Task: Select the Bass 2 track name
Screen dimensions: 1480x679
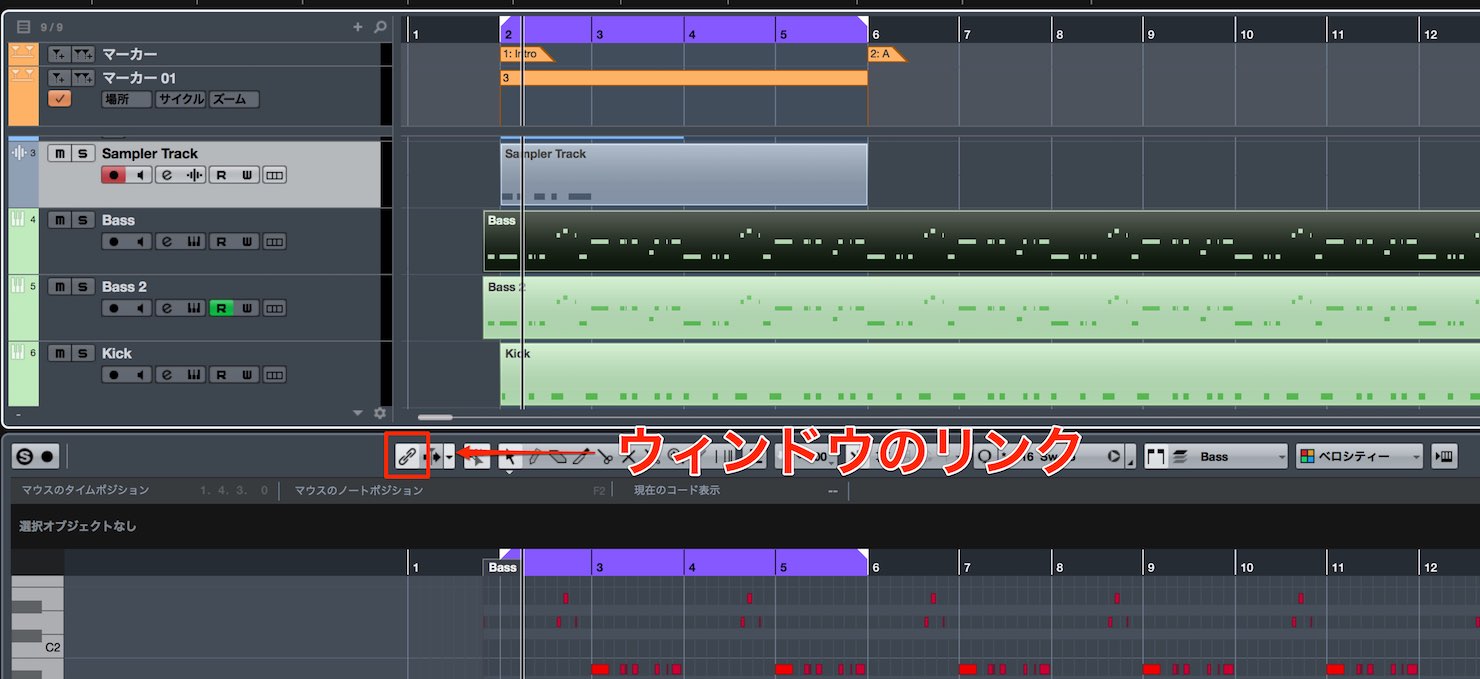Action: click(124, 286)
